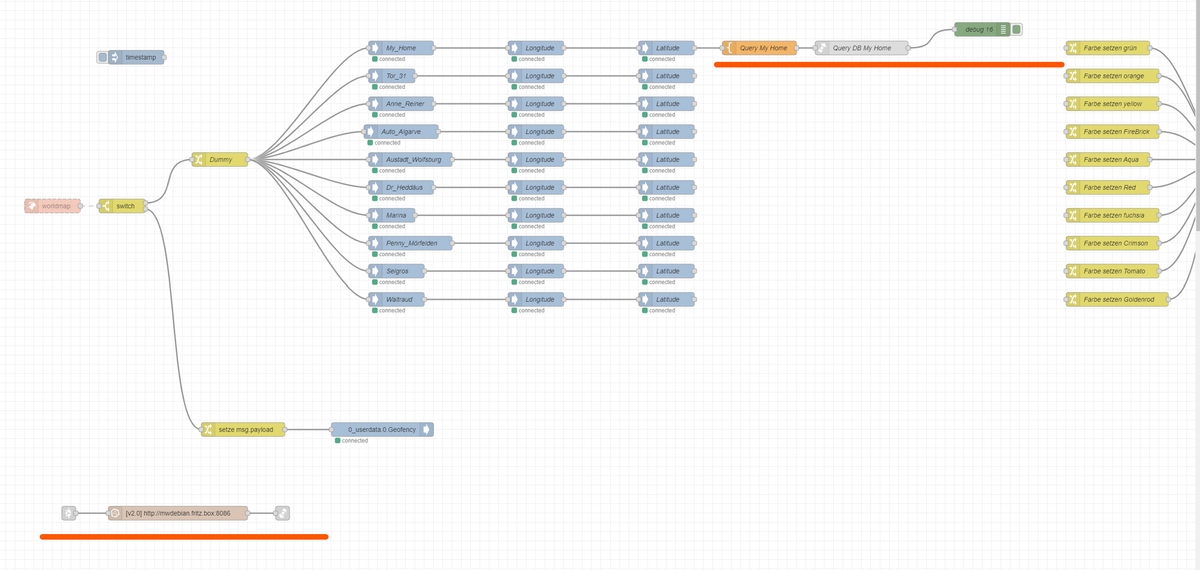The image size is (1200, 570).
Task: Click the 0_userdata.0.Geofency output arrow icon
Action: click(x=426, y=430)
